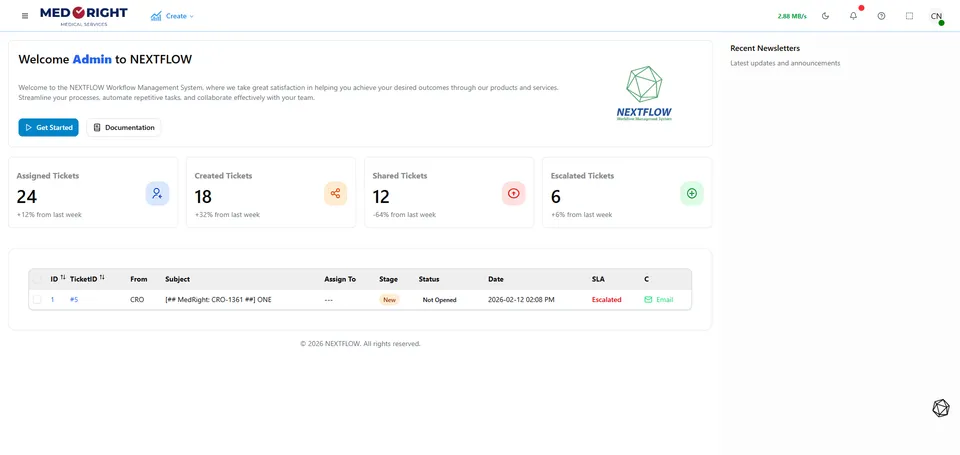960x455 pixels.
Task: Click the Assign To column header
Action: (x=340, y=279)
